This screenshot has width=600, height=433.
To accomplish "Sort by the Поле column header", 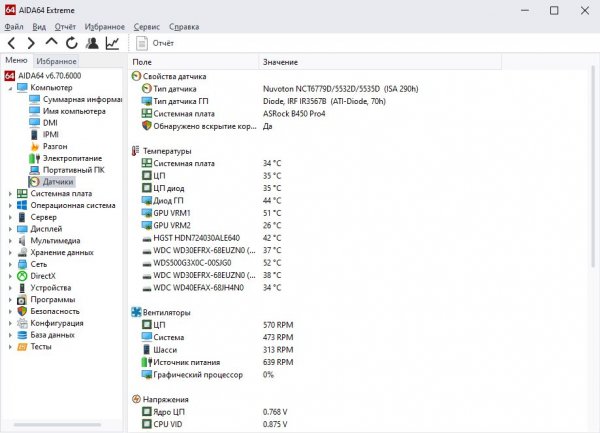I will [193, 62].
